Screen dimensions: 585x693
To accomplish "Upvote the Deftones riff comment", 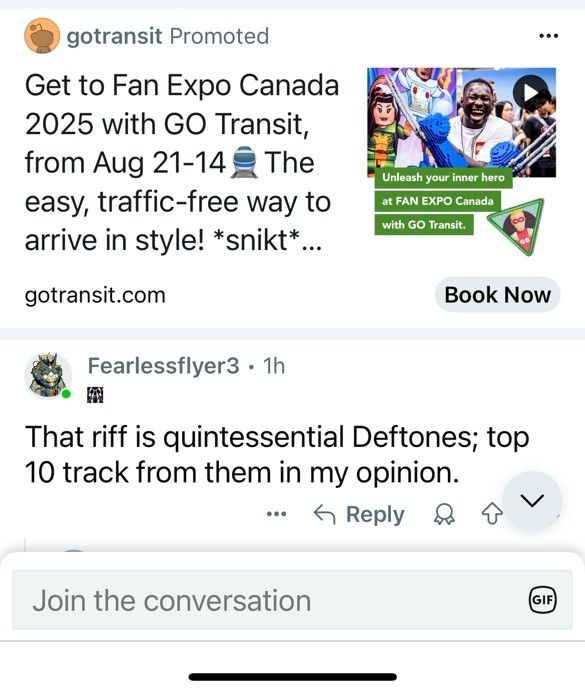I will 492,514.
